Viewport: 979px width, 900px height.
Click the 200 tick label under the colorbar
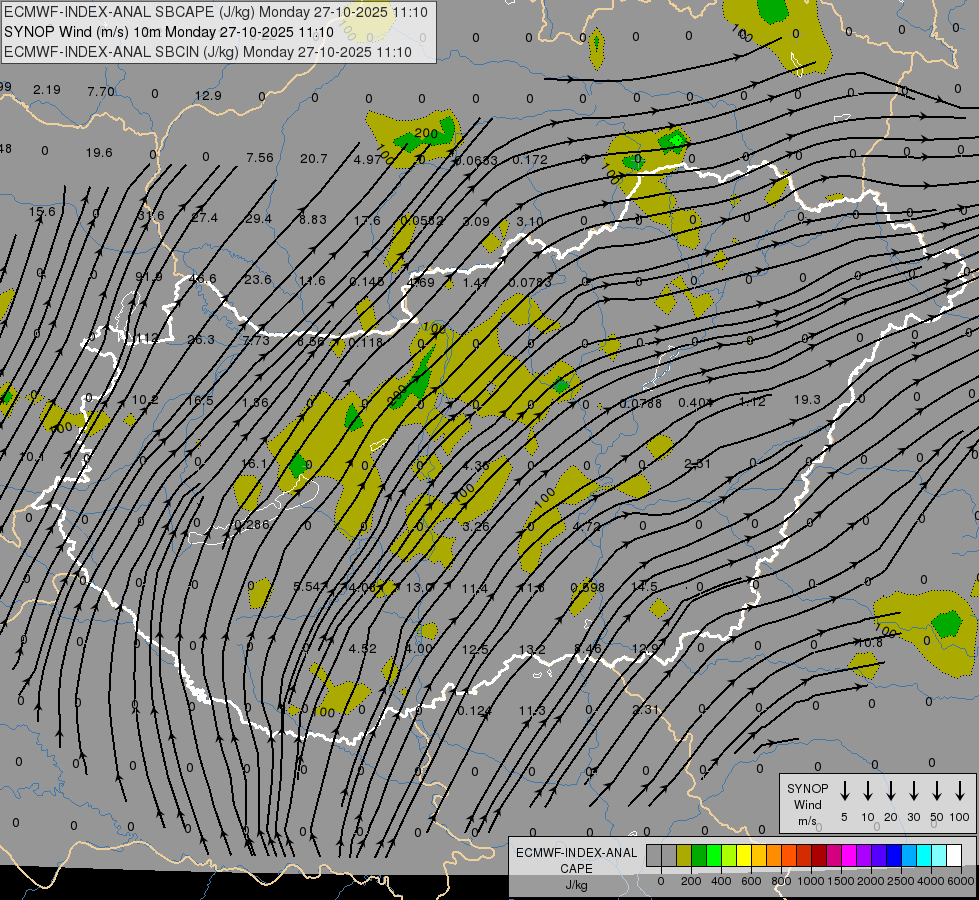(x=691, y=881)
